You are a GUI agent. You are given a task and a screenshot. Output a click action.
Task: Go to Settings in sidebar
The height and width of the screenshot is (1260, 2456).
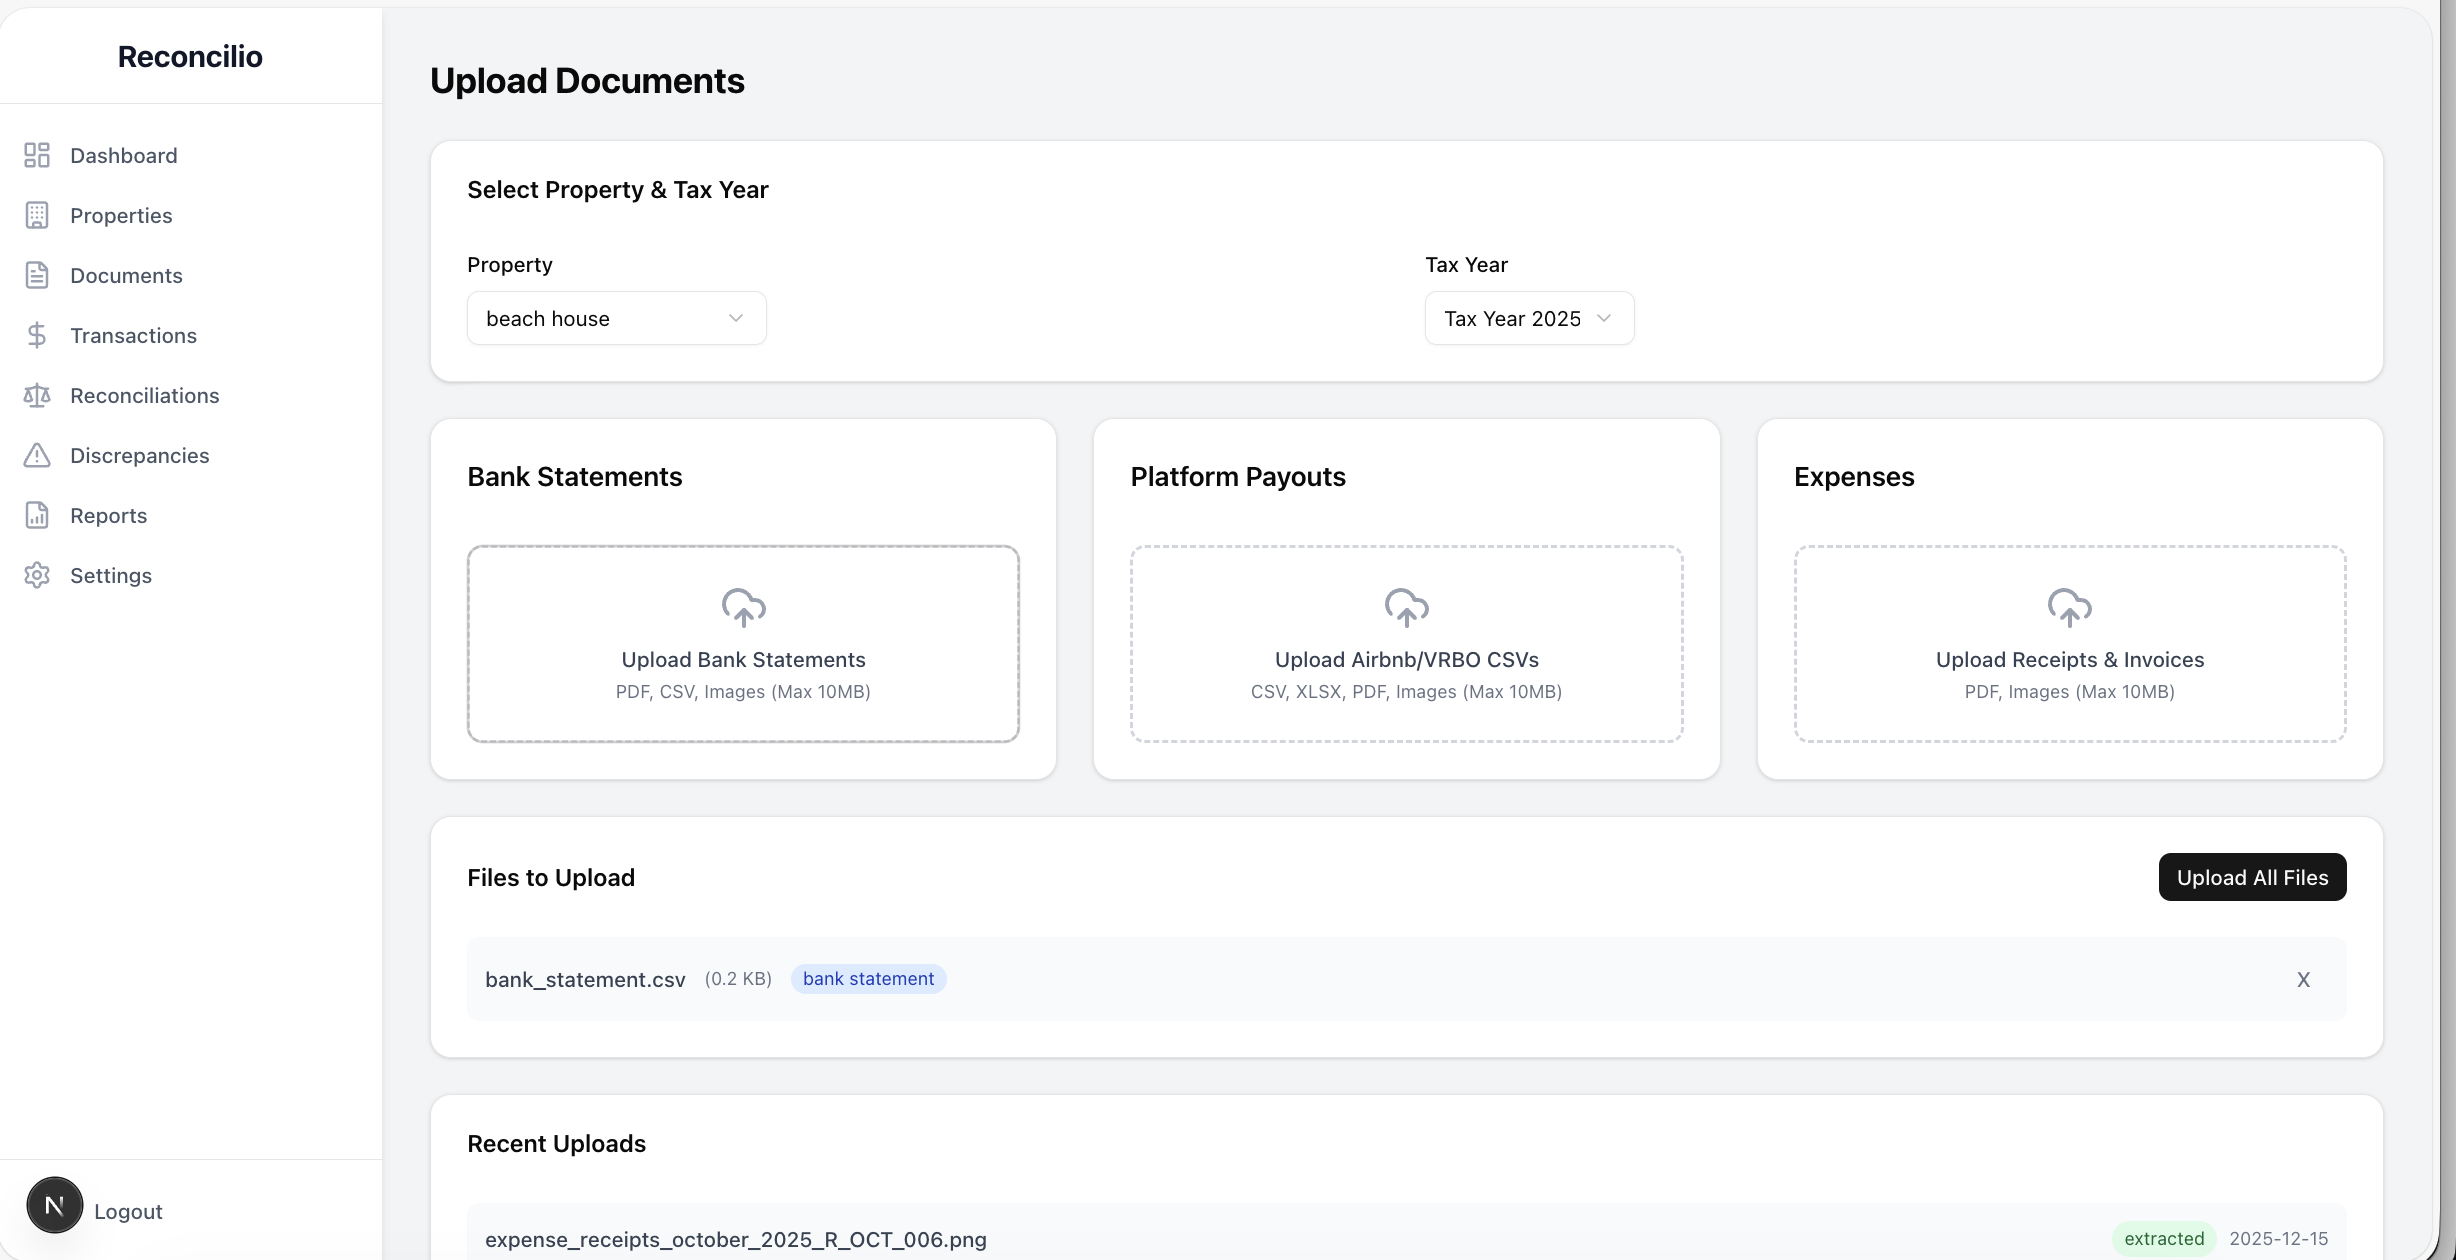click(x=111, y=575)
